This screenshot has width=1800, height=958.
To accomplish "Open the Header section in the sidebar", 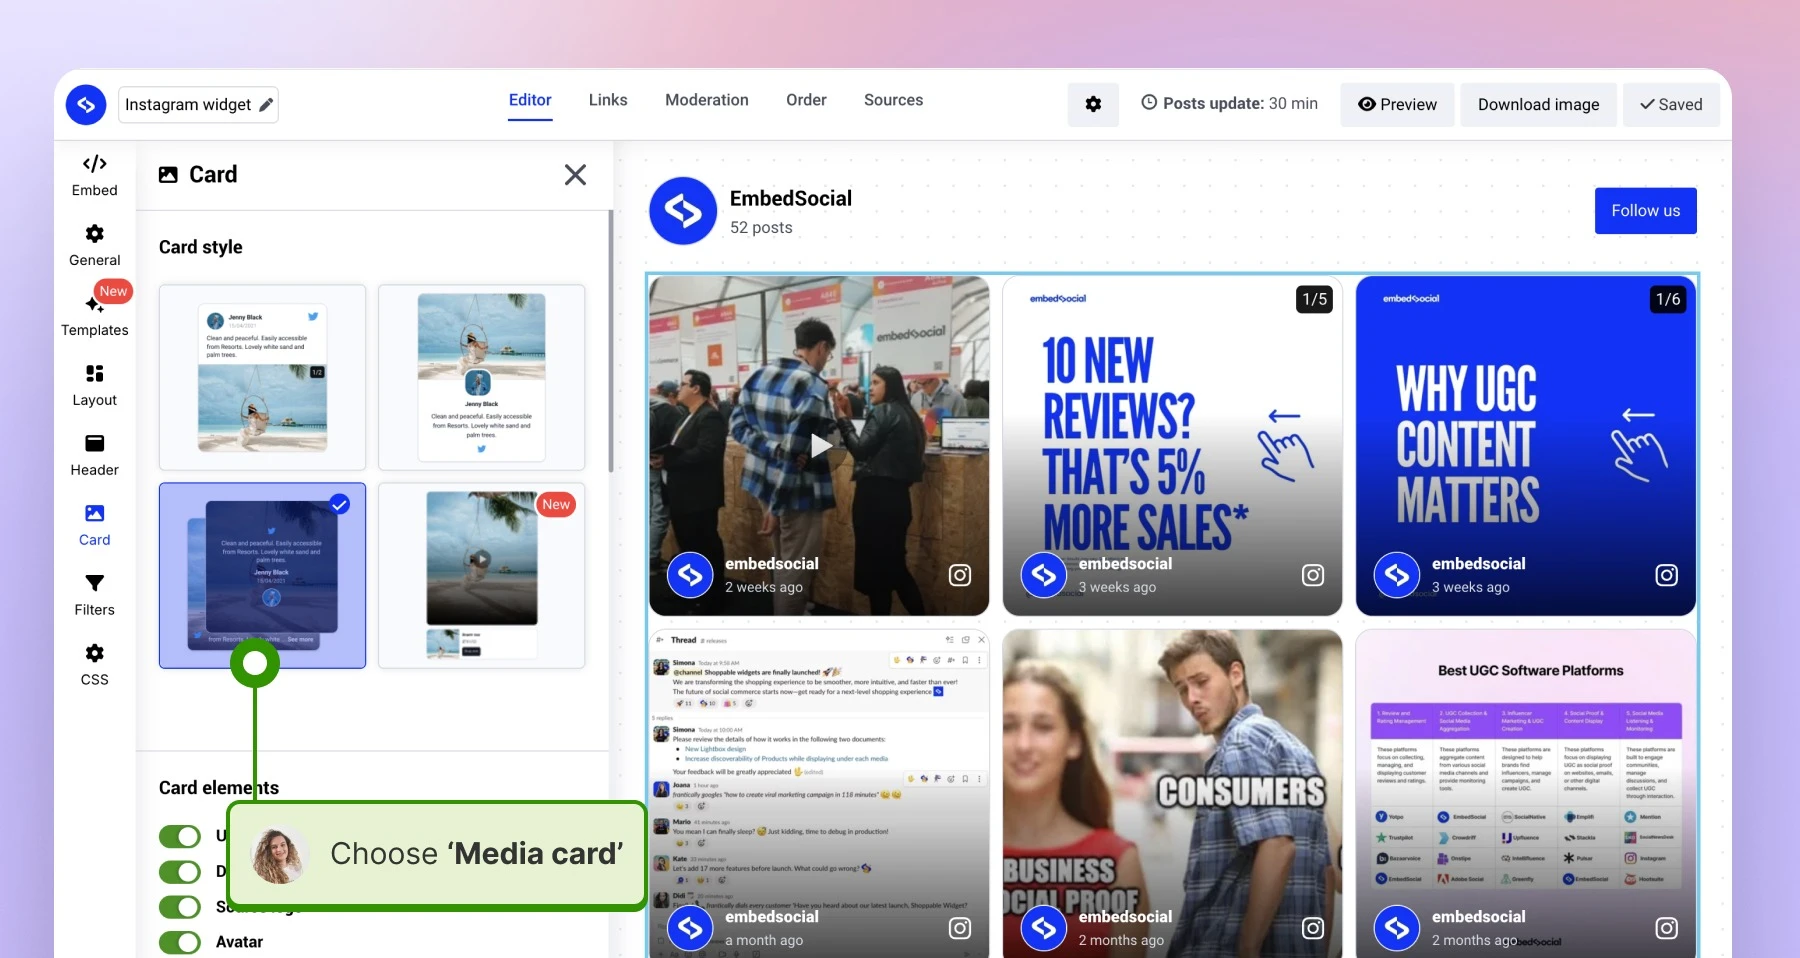I will click(95, 455).
